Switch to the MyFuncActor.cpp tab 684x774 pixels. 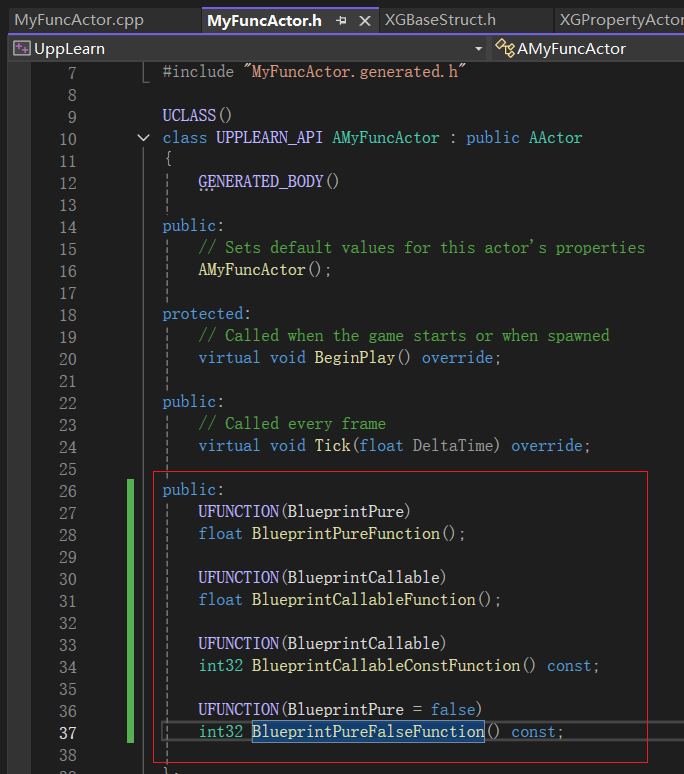tap(79, 20)
